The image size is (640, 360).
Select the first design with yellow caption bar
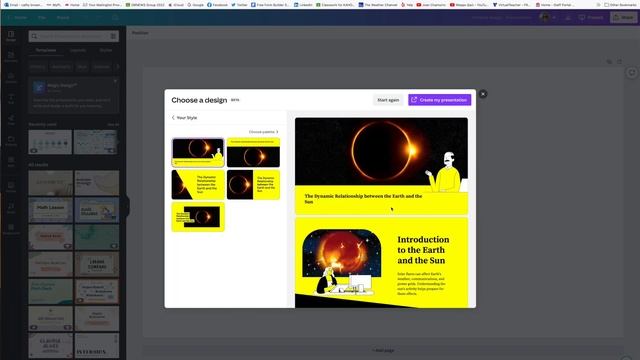tap(198, 153)
